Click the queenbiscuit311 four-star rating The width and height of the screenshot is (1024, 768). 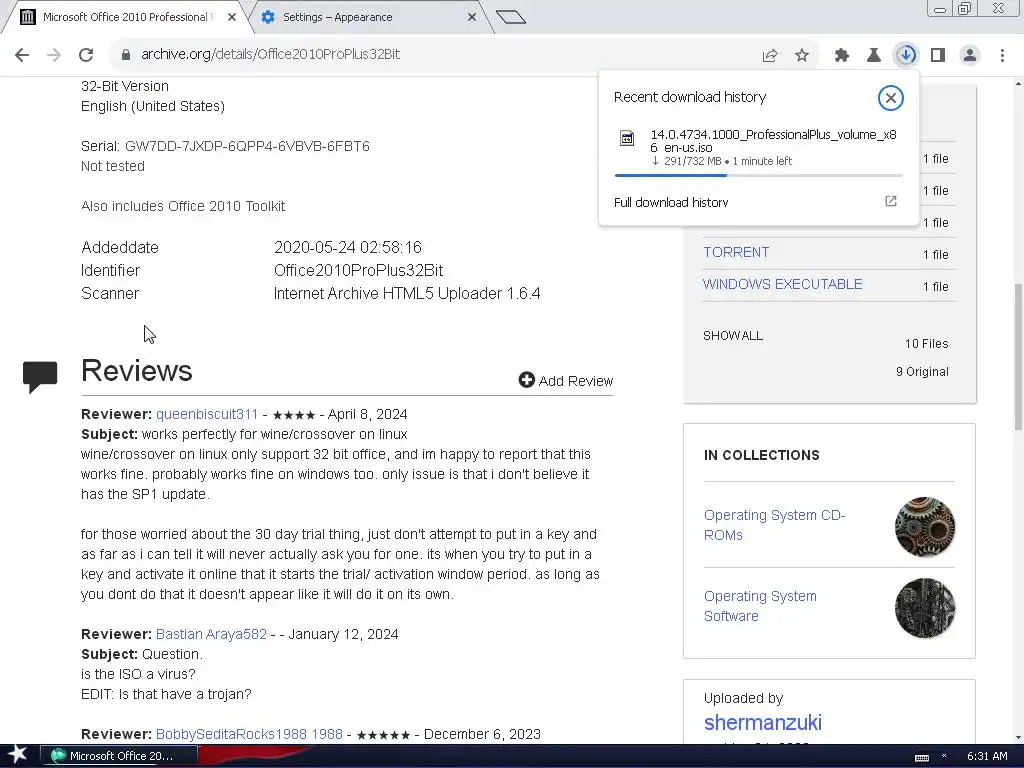[294, 415]
